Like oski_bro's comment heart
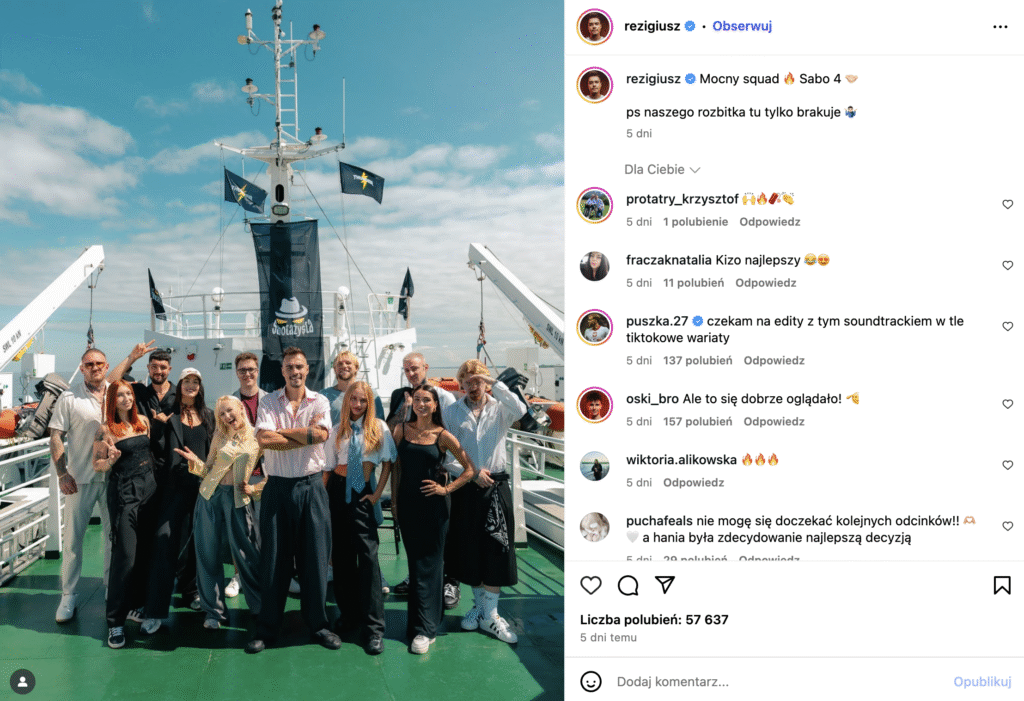 1007,404
